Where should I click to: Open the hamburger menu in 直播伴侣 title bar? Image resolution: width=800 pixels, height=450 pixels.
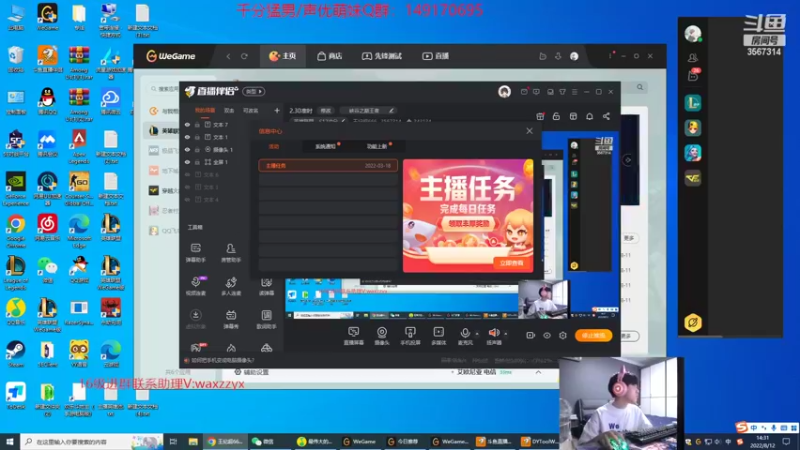[574, 92]
